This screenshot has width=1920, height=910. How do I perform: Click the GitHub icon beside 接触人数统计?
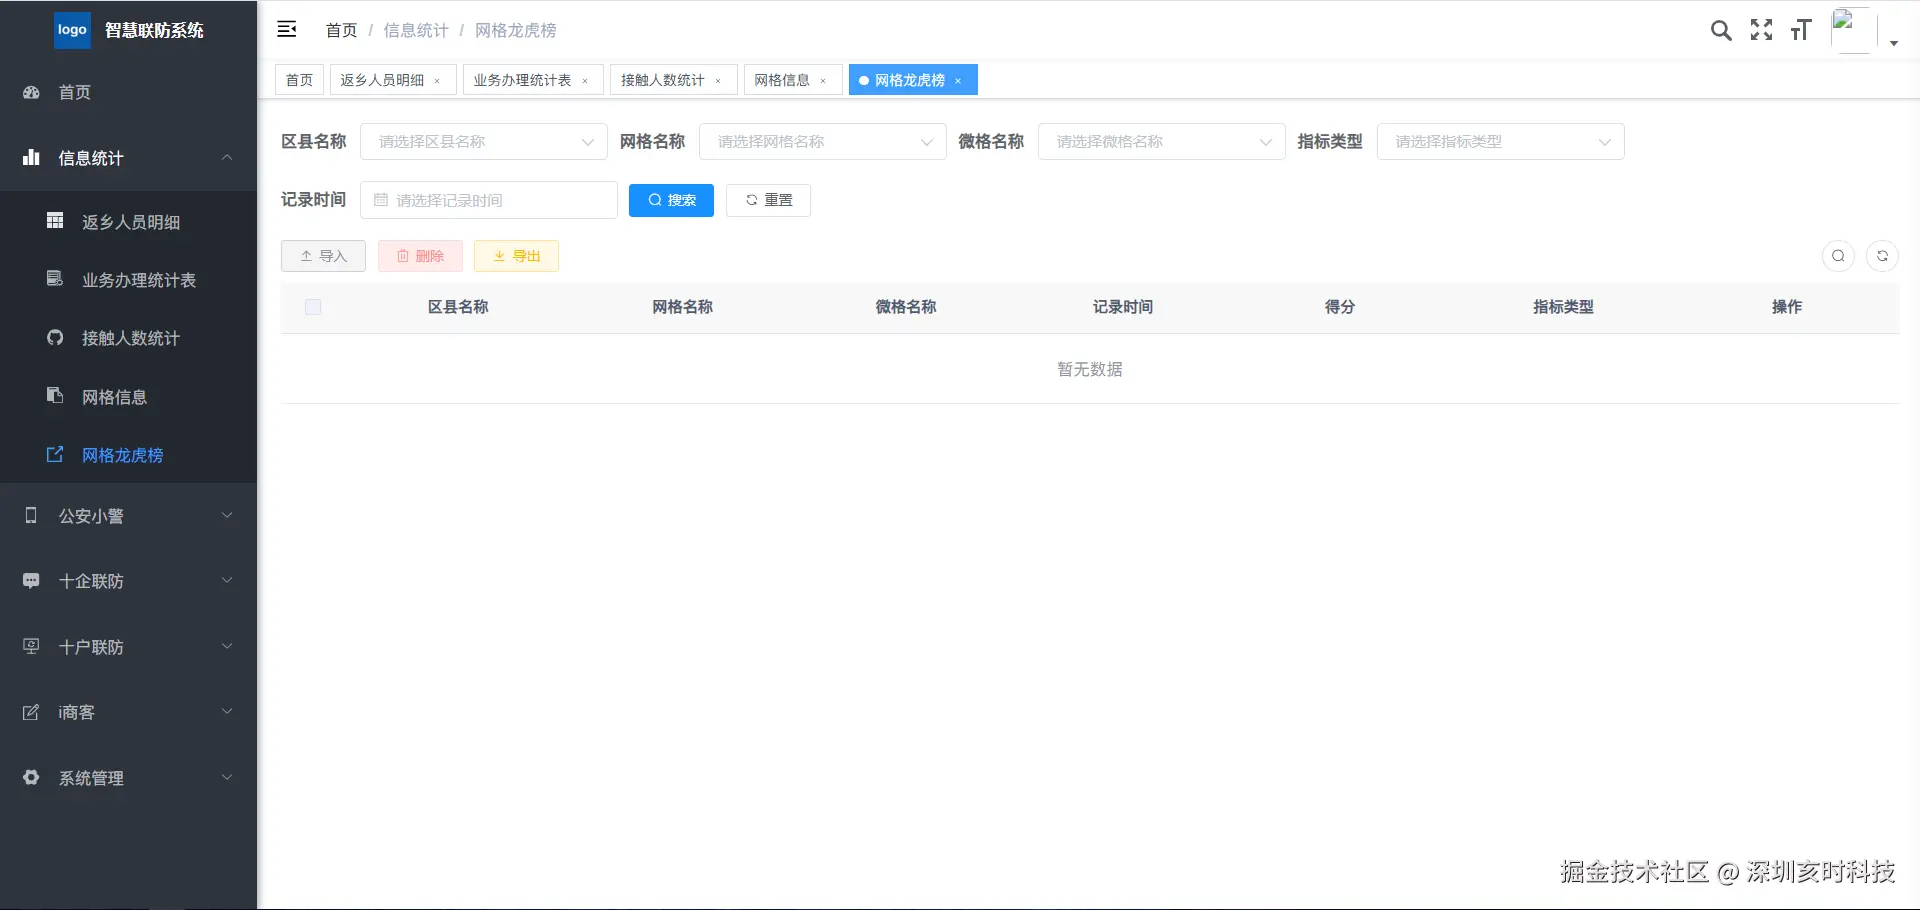click(x=55, y=338)
